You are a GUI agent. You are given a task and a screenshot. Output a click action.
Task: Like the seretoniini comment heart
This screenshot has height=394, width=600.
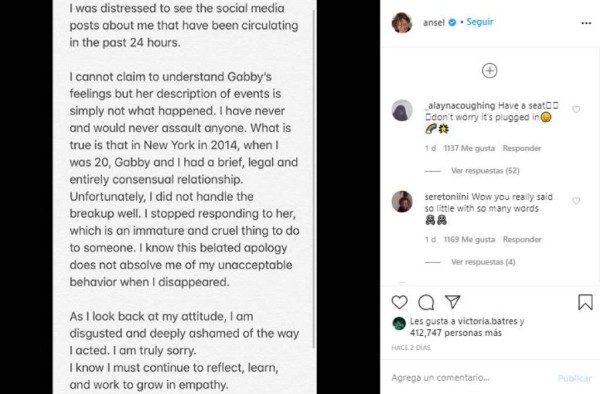click(576, 200)
